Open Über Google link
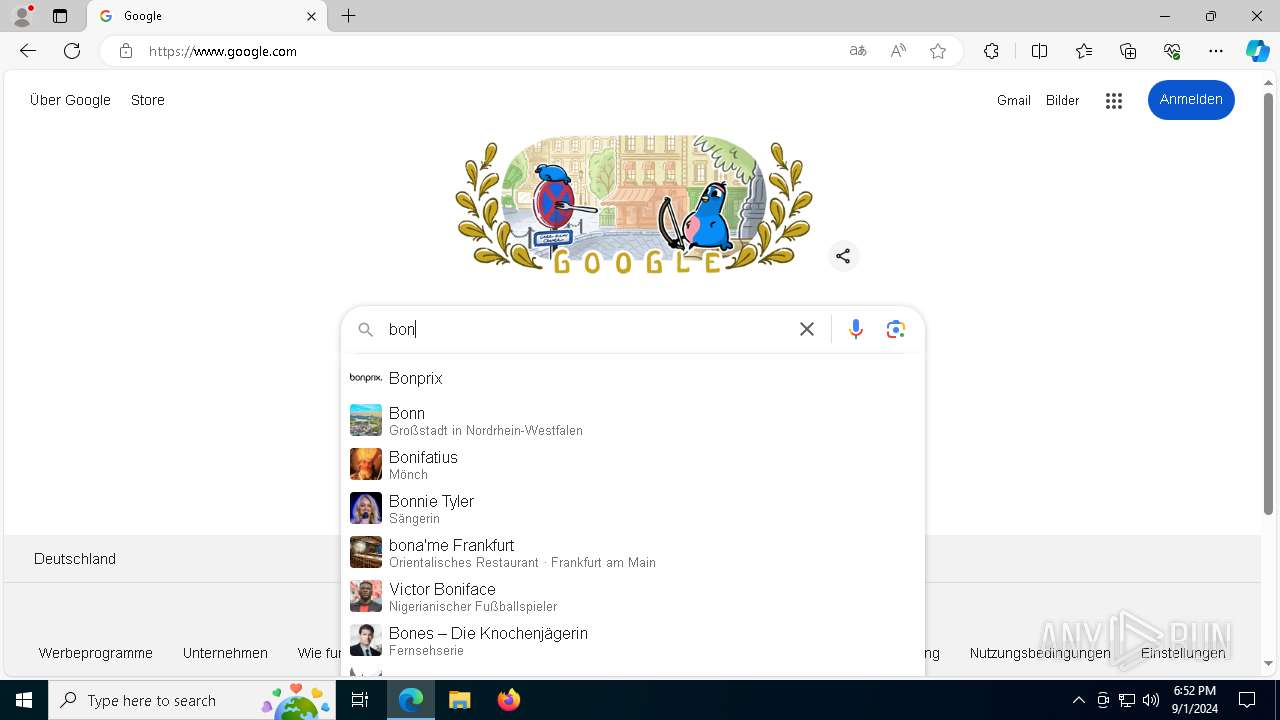Screen dimensions: 1280x720 point(70,100)
